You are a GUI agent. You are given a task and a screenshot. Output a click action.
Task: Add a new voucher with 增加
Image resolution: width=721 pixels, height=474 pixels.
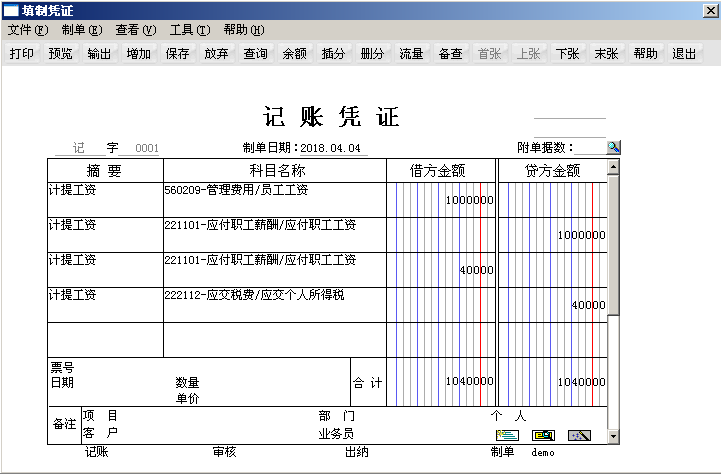(139, 54)
